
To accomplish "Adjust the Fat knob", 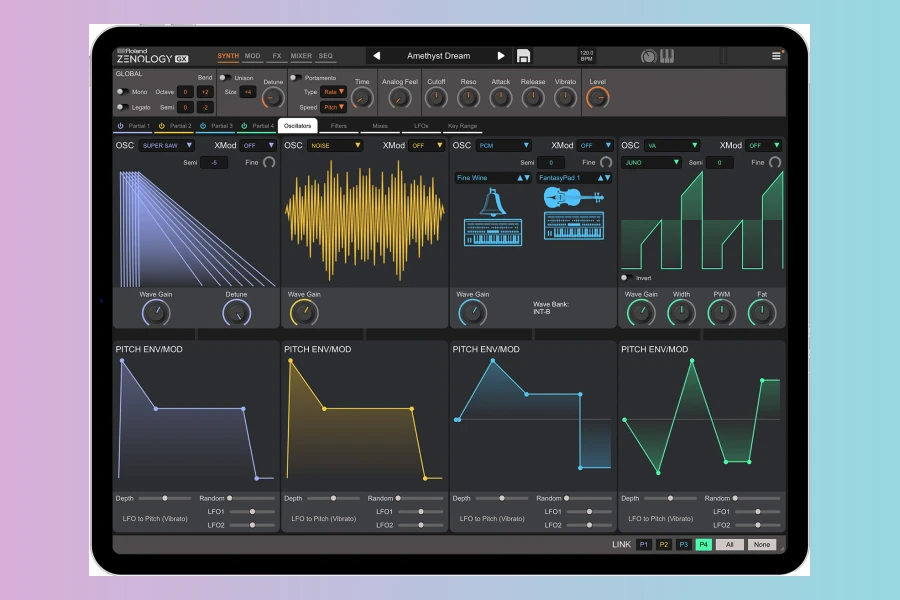I will click(x=762, y=313).
